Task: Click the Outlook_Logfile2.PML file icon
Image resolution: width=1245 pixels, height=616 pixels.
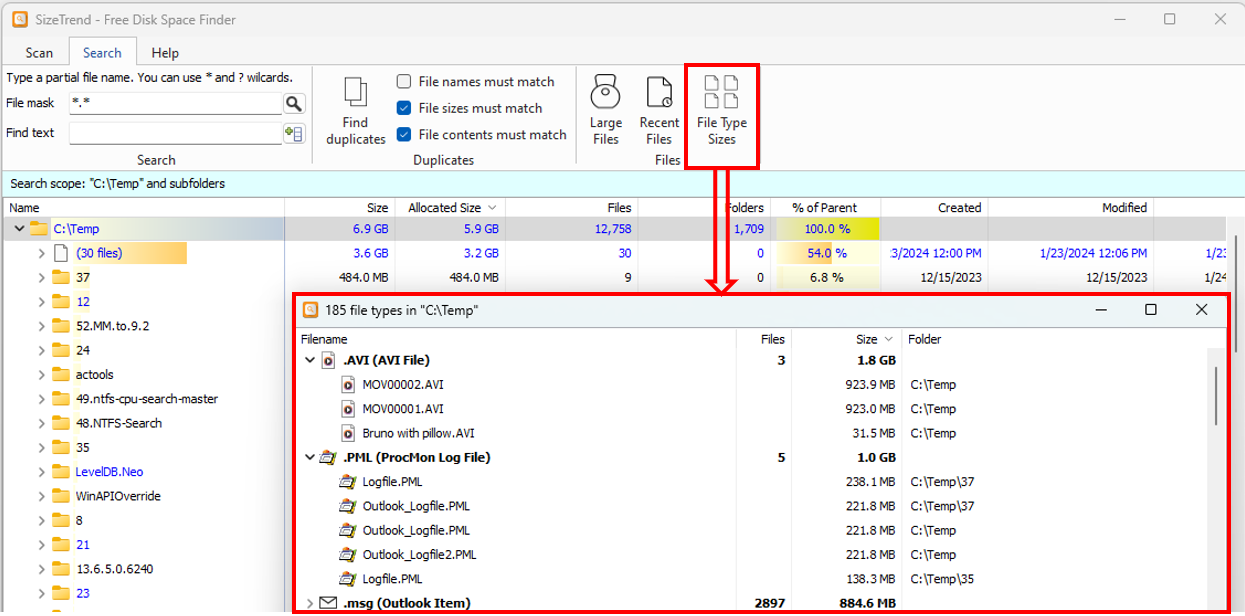Action: (349, 555)
